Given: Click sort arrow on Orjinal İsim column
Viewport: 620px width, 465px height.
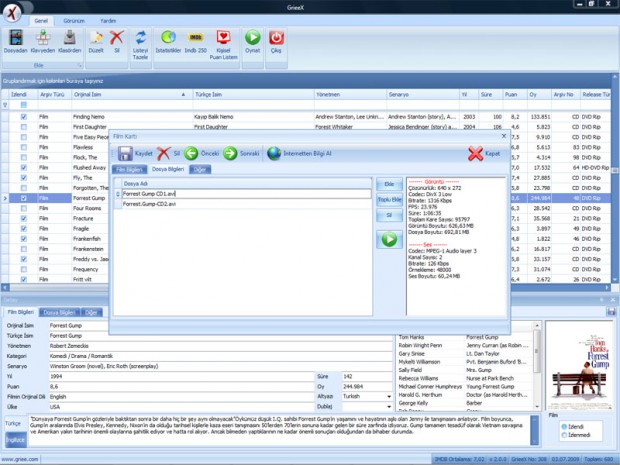Looking at the screenshot, I should (x=183, y=95).
